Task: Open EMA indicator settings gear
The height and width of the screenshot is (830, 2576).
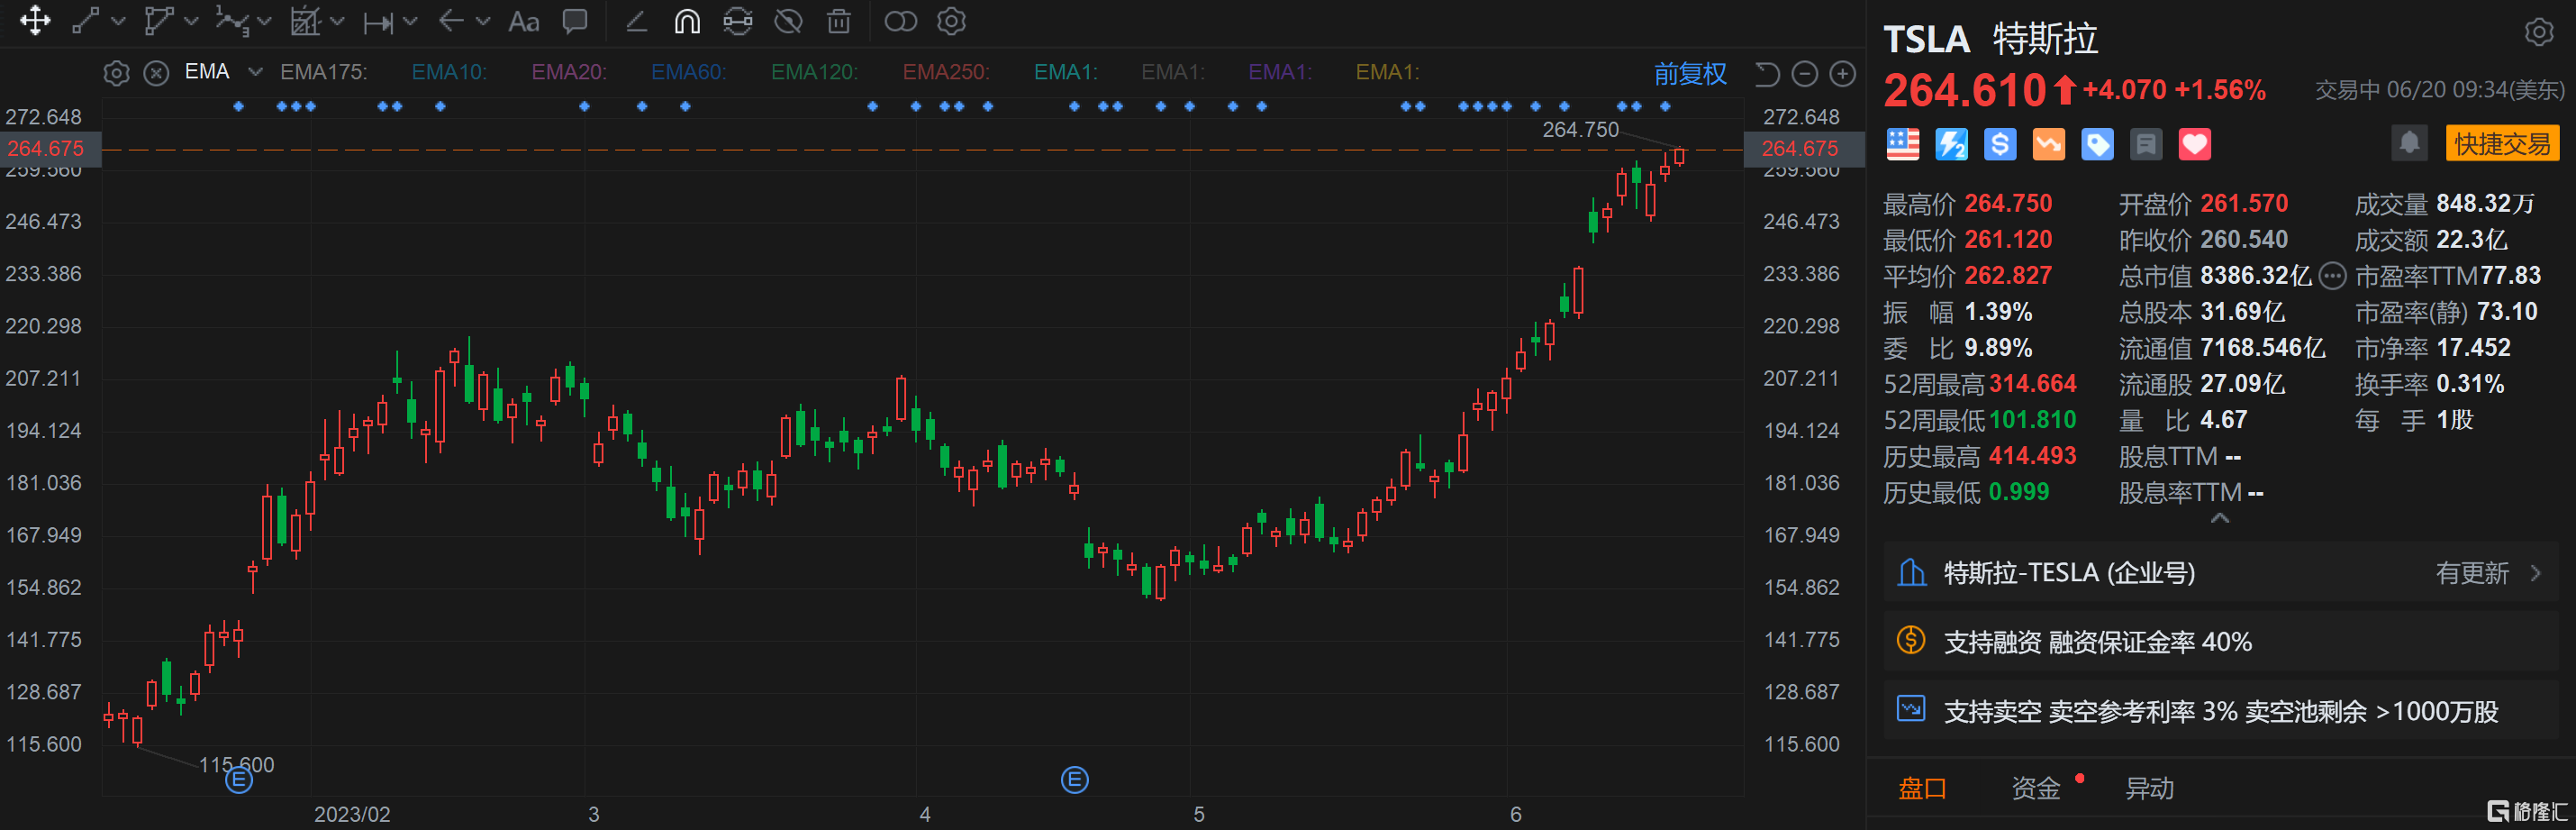Action: (x=117, y=73)
